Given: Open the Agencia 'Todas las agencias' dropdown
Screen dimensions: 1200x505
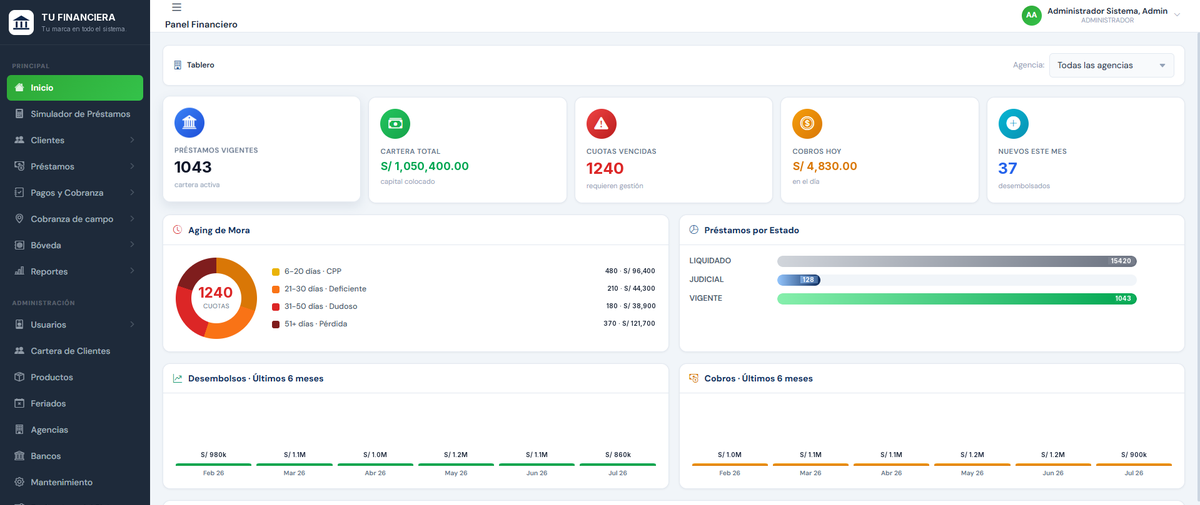Looking at the screenshot, I should [x=1111, y=65].
